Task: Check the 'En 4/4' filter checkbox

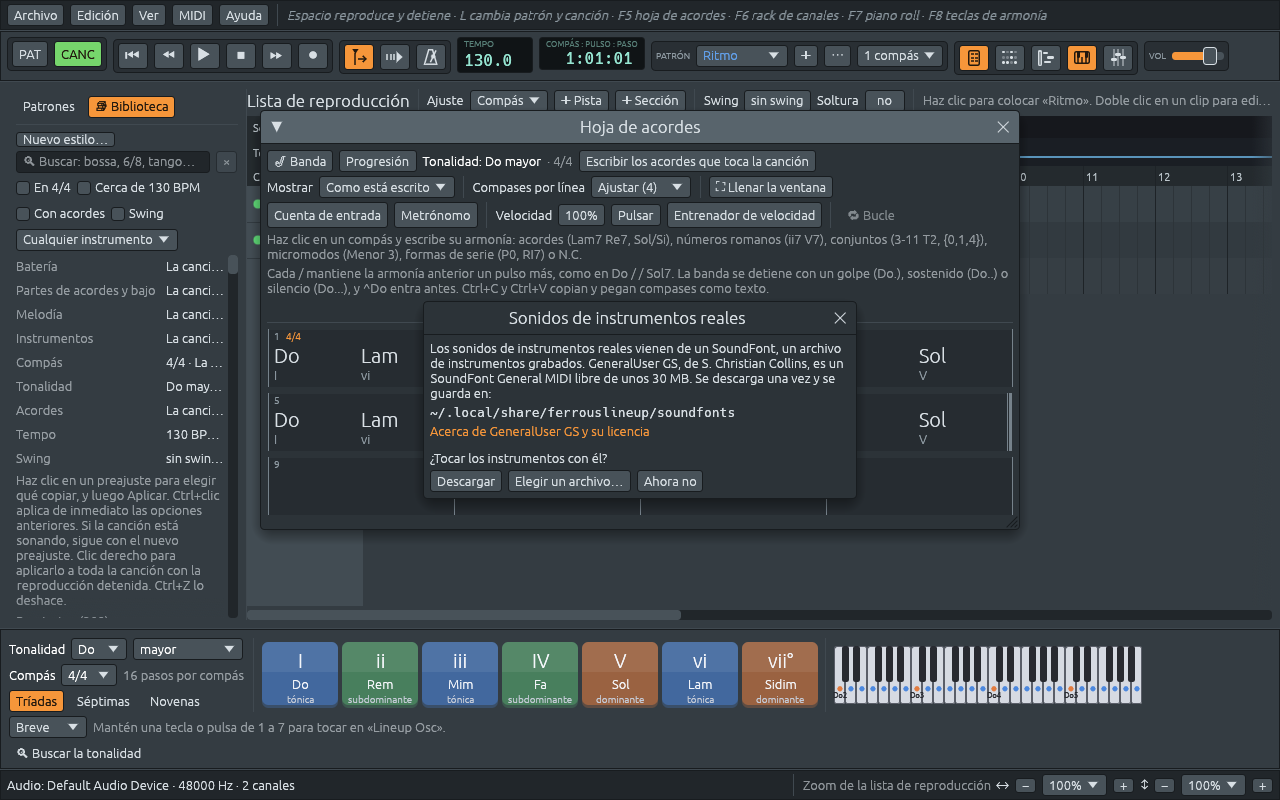Action: pyautogui.click(x=23, y=188)
